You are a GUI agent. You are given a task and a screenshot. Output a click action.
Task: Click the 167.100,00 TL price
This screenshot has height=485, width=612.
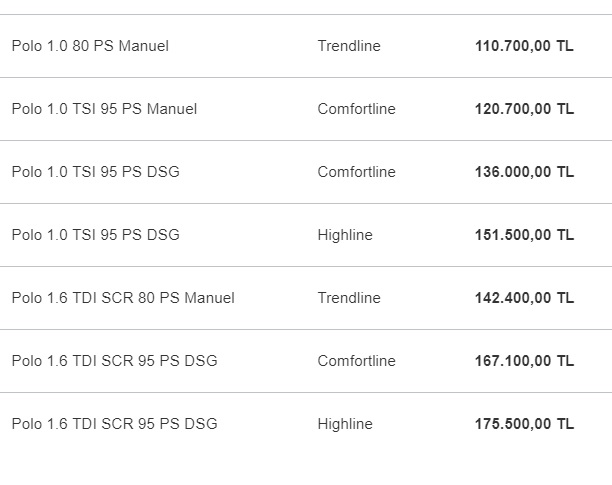[x=524, y=361]
